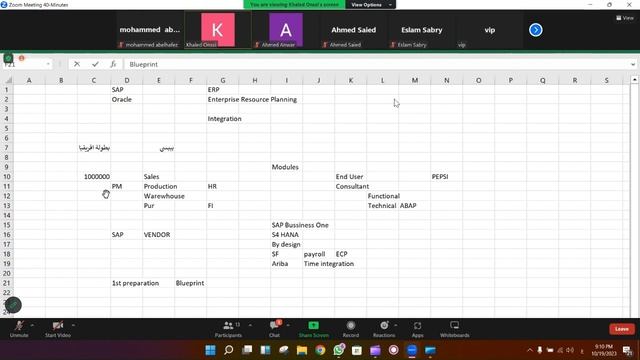Open Whiteboards
640x360 pixels.
(x=454, y=329)
